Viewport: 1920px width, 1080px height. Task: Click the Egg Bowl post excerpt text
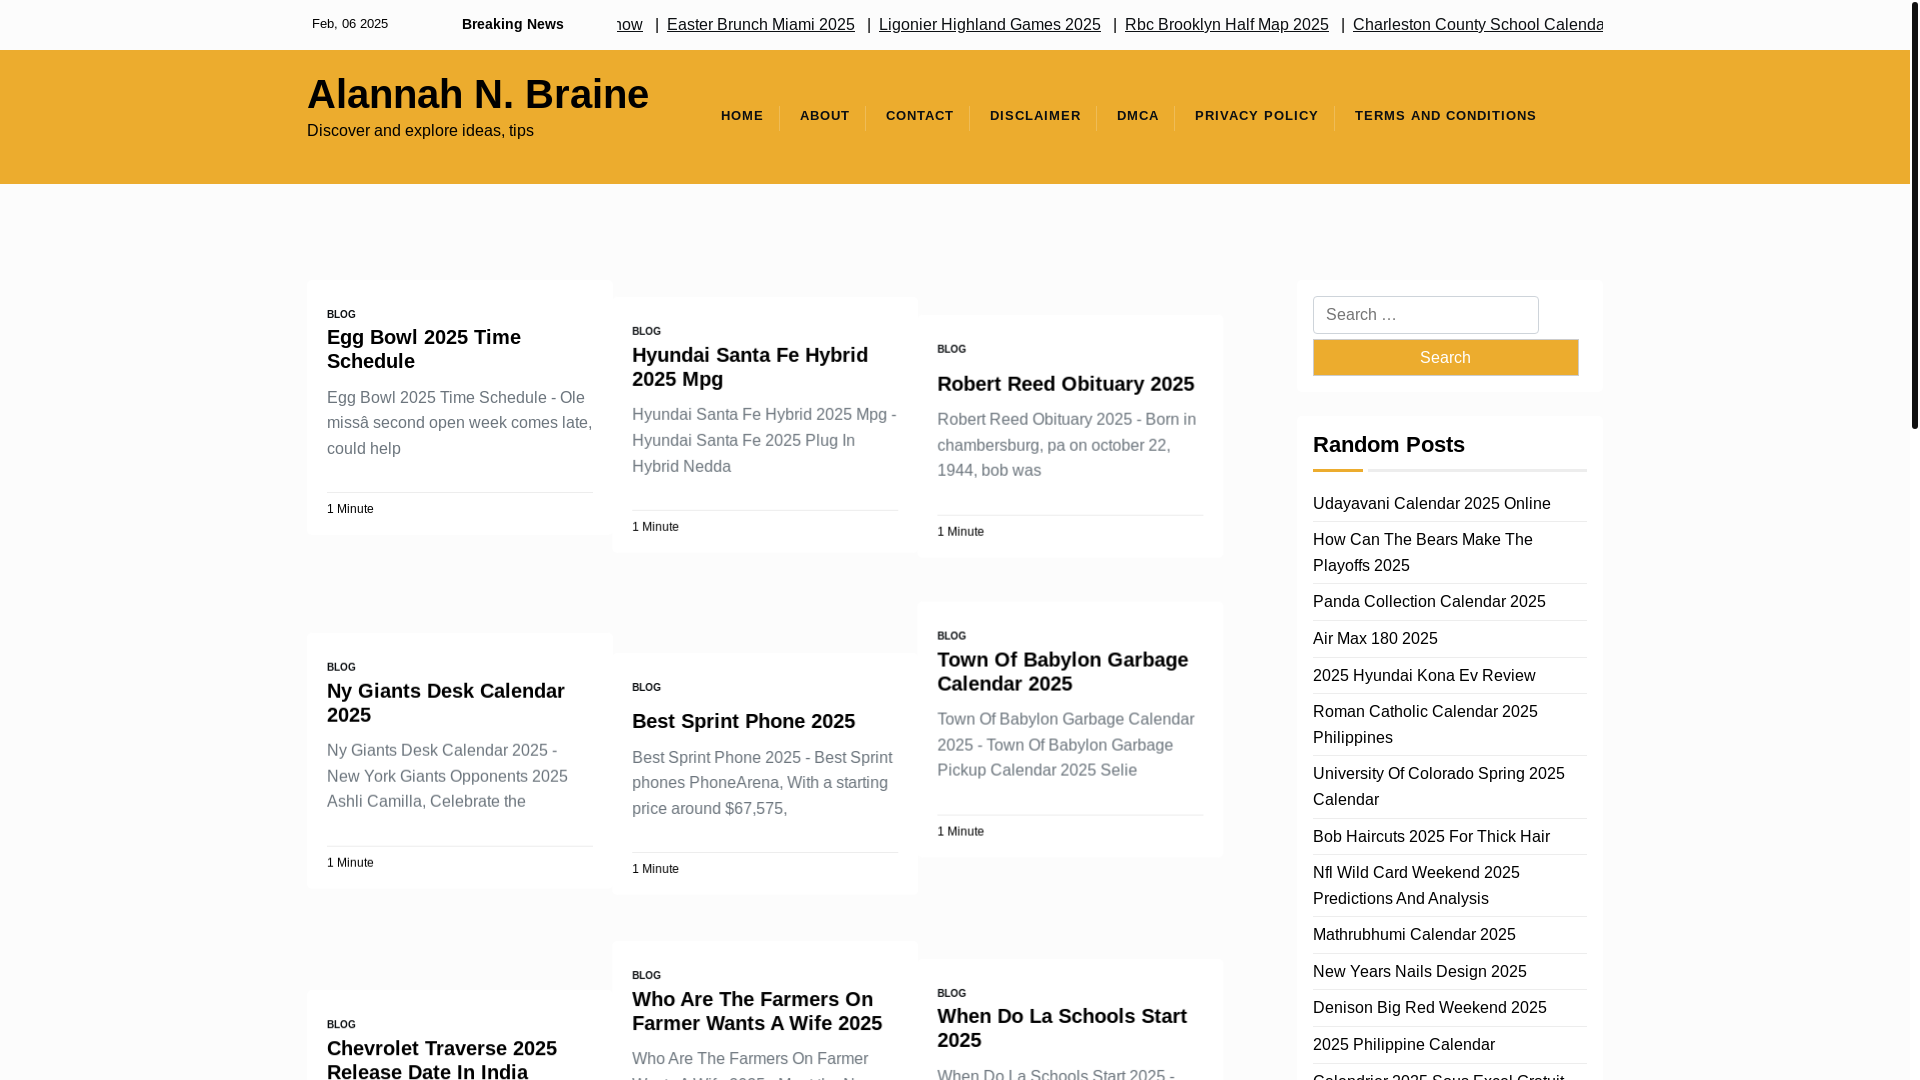click(x=459, y=423)
